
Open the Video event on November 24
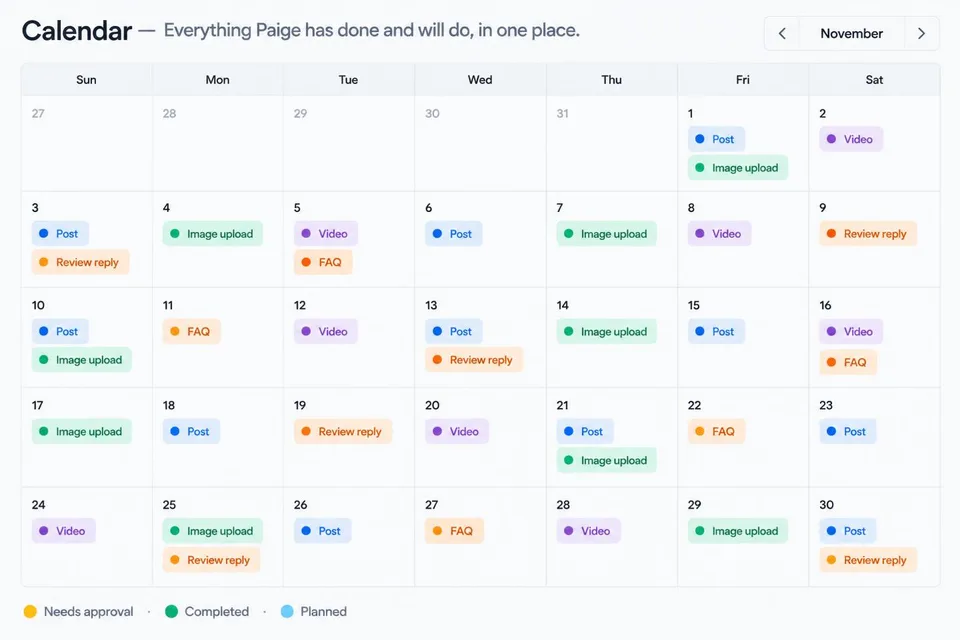point(64,531)
